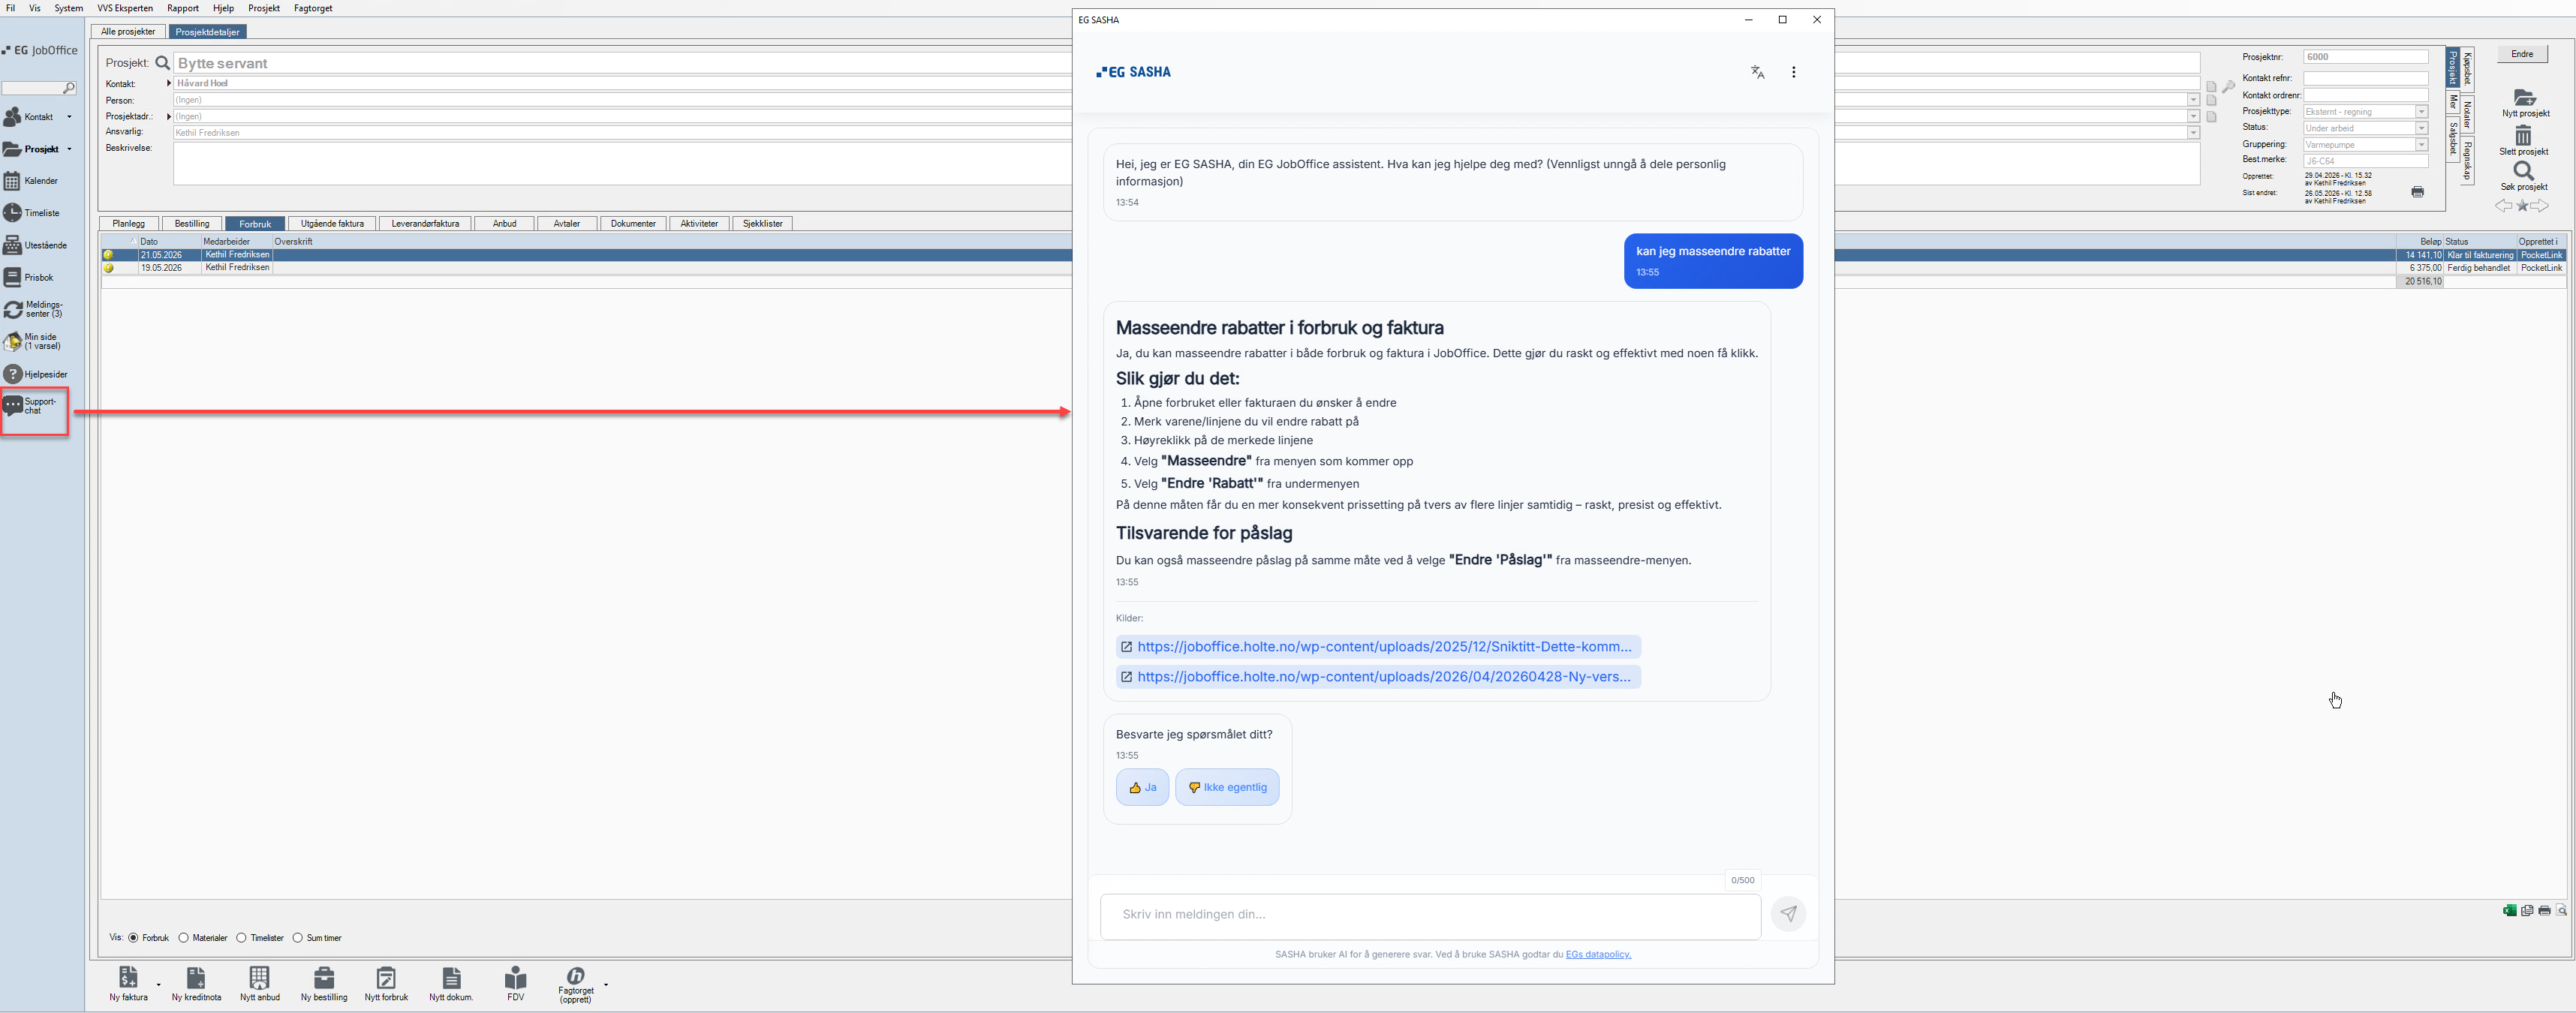Switch to the Sjekklister tab
Image resolution: width=2576 pixels, height=1013 pixels.
point(763,223)
